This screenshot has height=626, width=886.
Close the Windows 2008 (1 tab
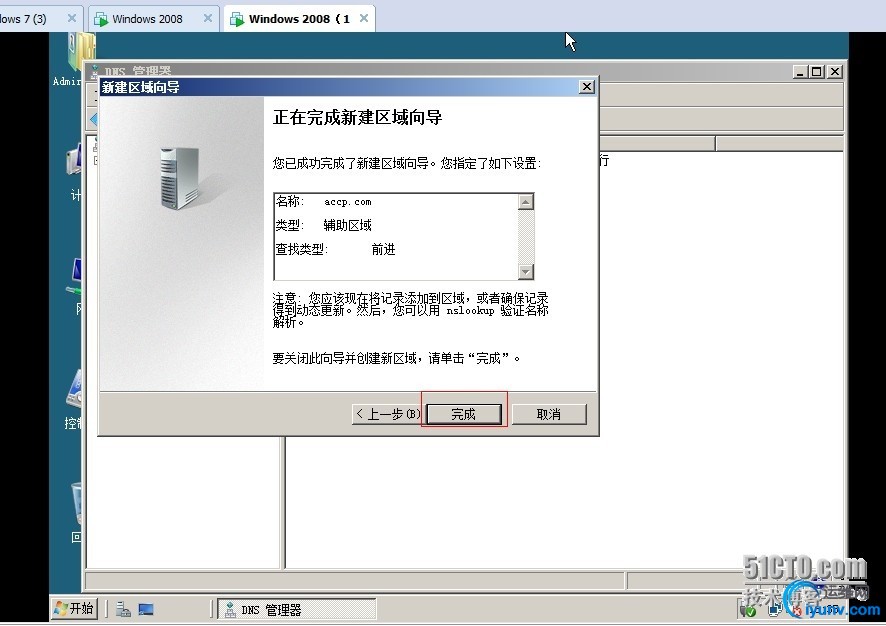364,18
